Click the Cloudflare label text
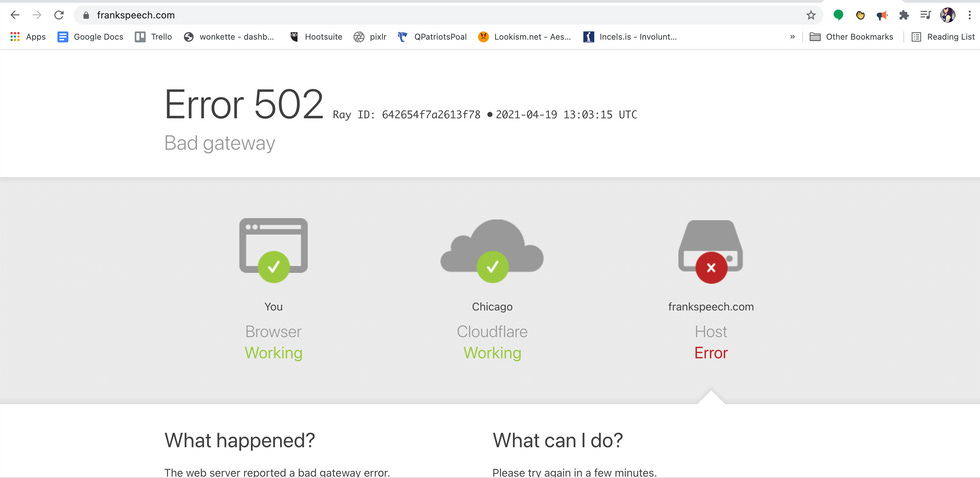The width and height of the screenshot is (980, 478). point(492,332)
